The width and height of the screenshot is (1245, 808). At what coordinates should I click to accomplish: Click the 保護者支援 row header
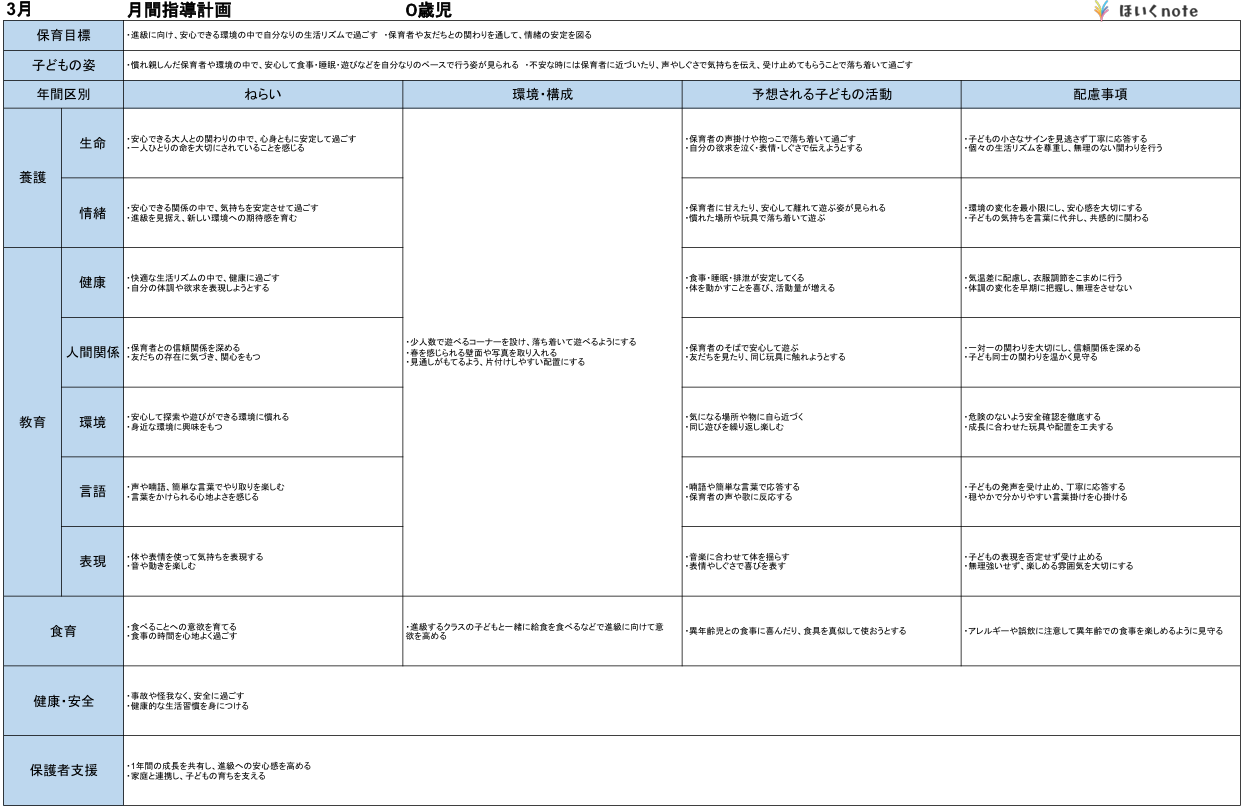click(x=63, y=770)
